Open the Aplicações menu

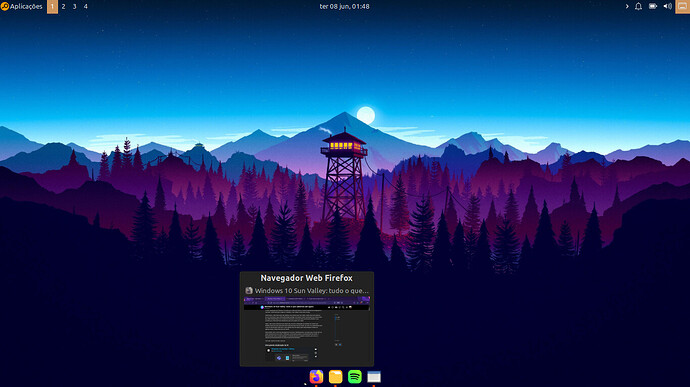(22, 7)
